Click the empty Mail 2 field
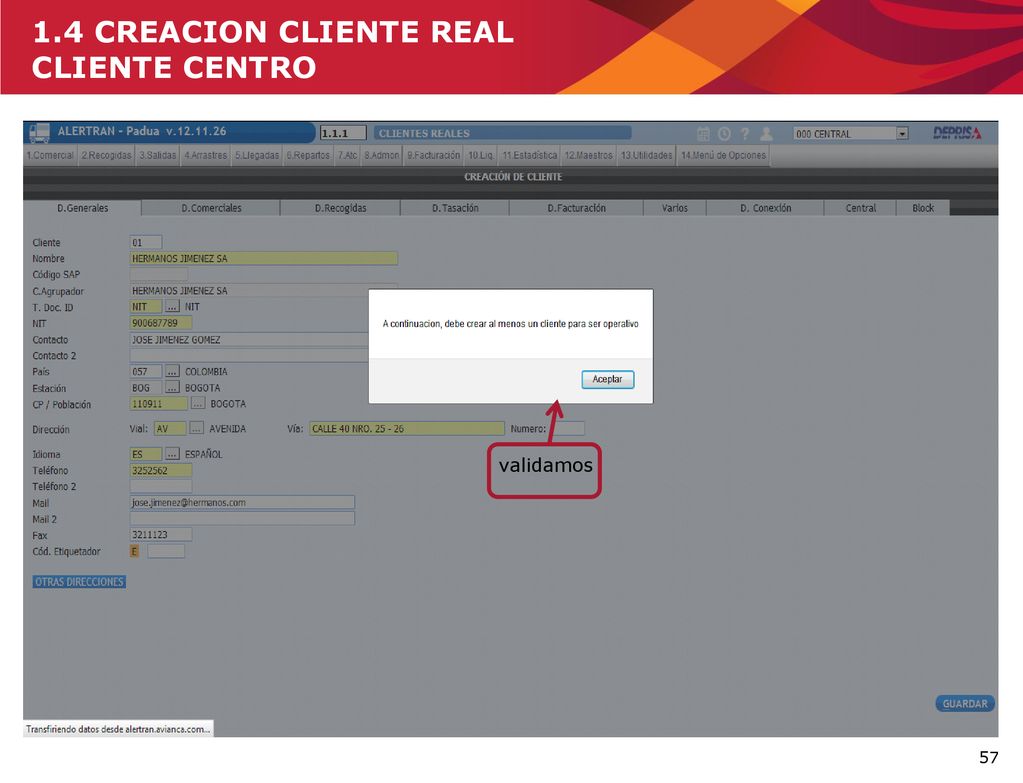 (242, 519)
